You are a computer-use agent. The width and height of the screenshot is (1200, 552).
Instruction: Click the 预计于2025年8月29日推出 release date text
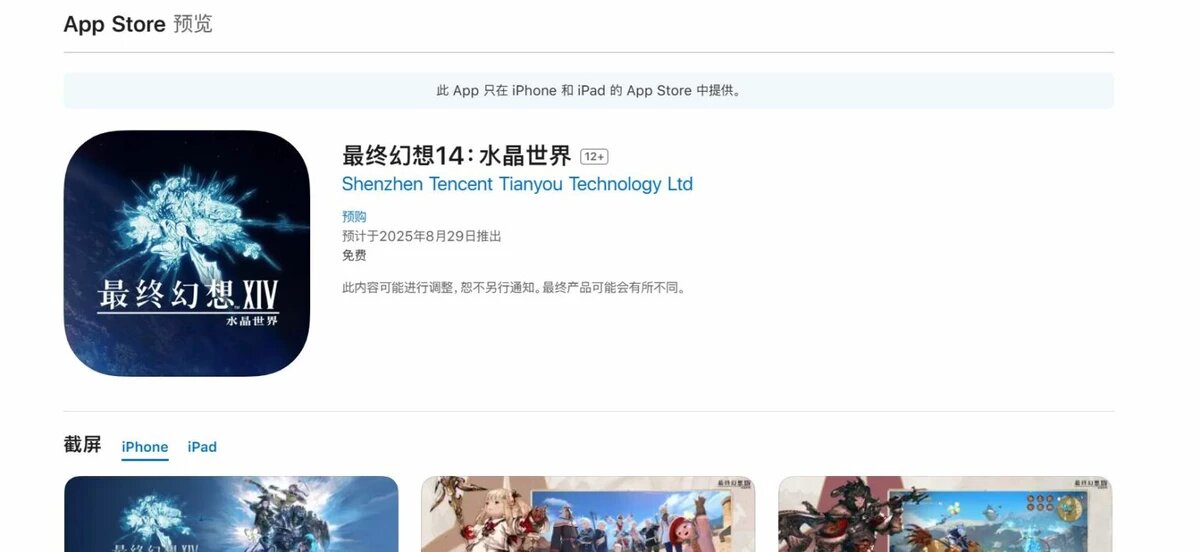coord(421,236)
